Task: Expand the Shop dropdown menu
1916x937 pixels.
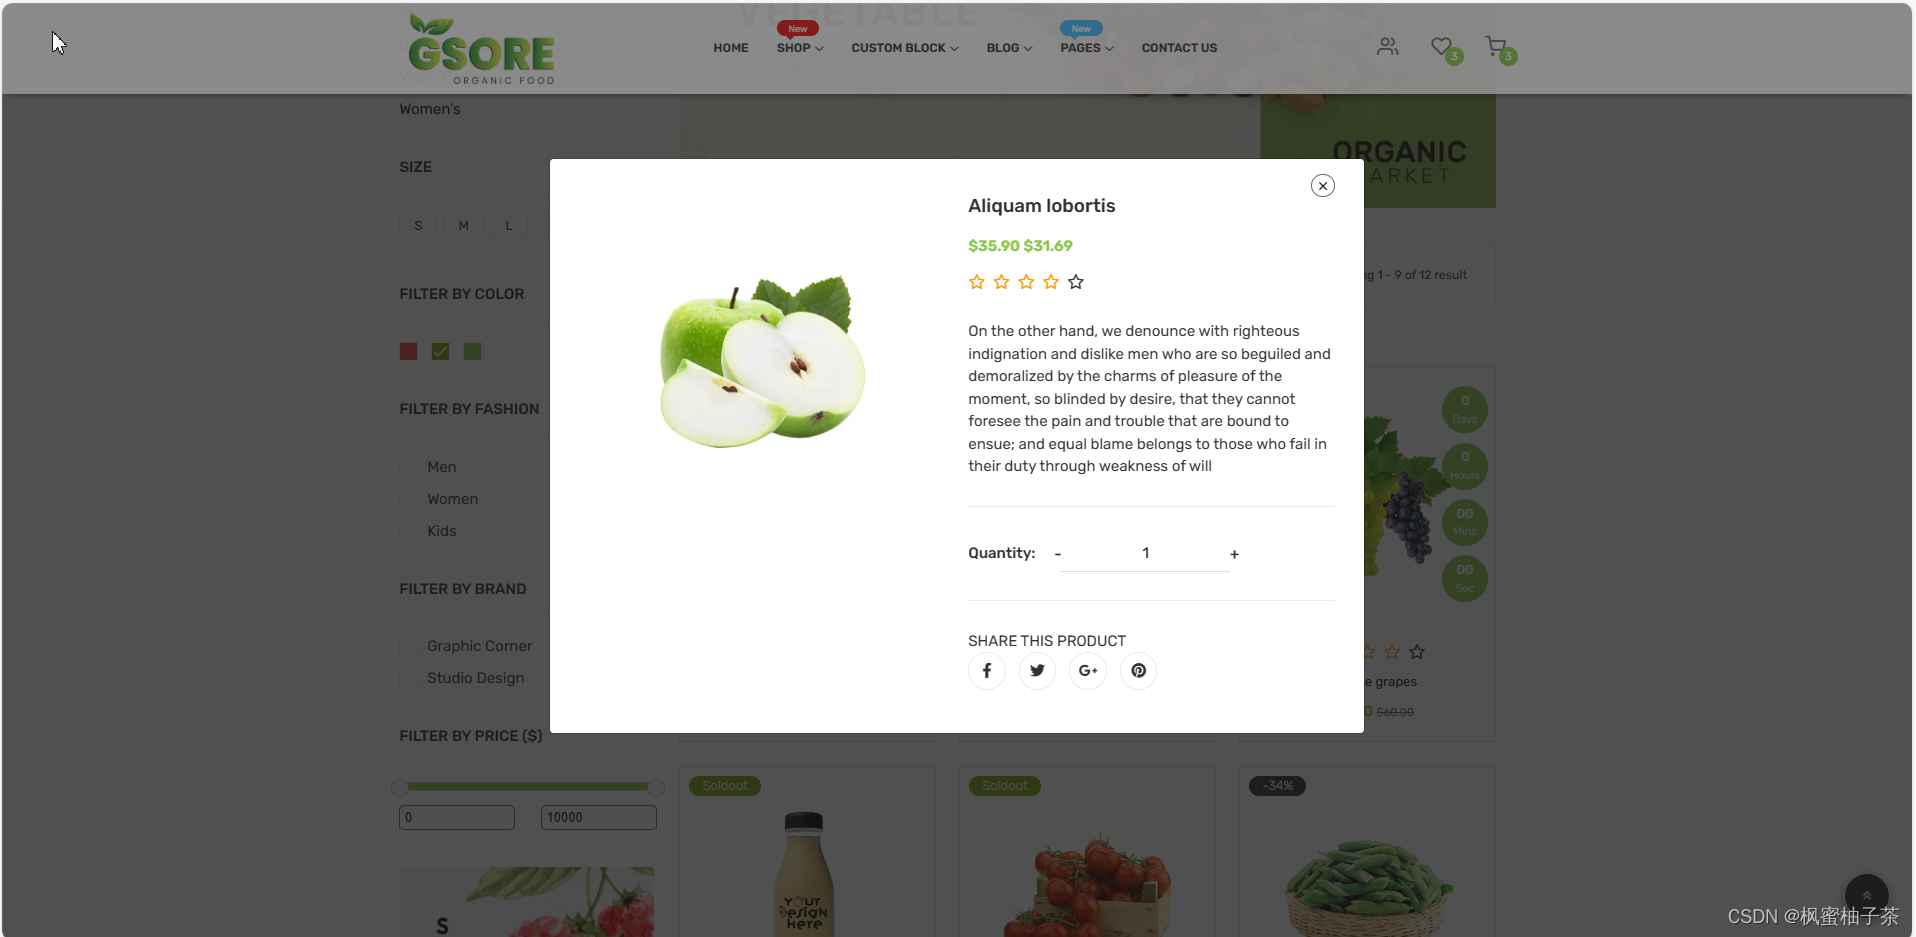Action: [800, 48]
